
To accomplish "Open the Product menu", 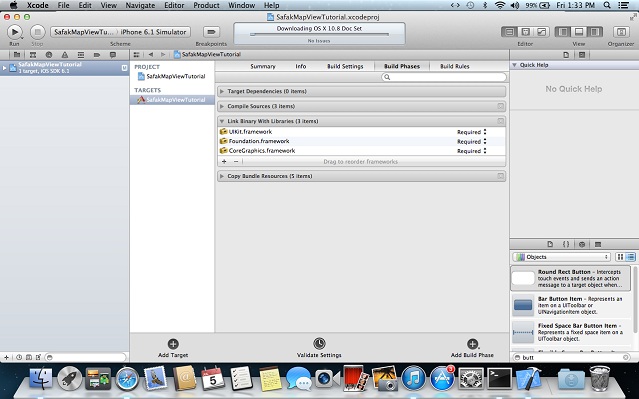I will tap(206, 5).
